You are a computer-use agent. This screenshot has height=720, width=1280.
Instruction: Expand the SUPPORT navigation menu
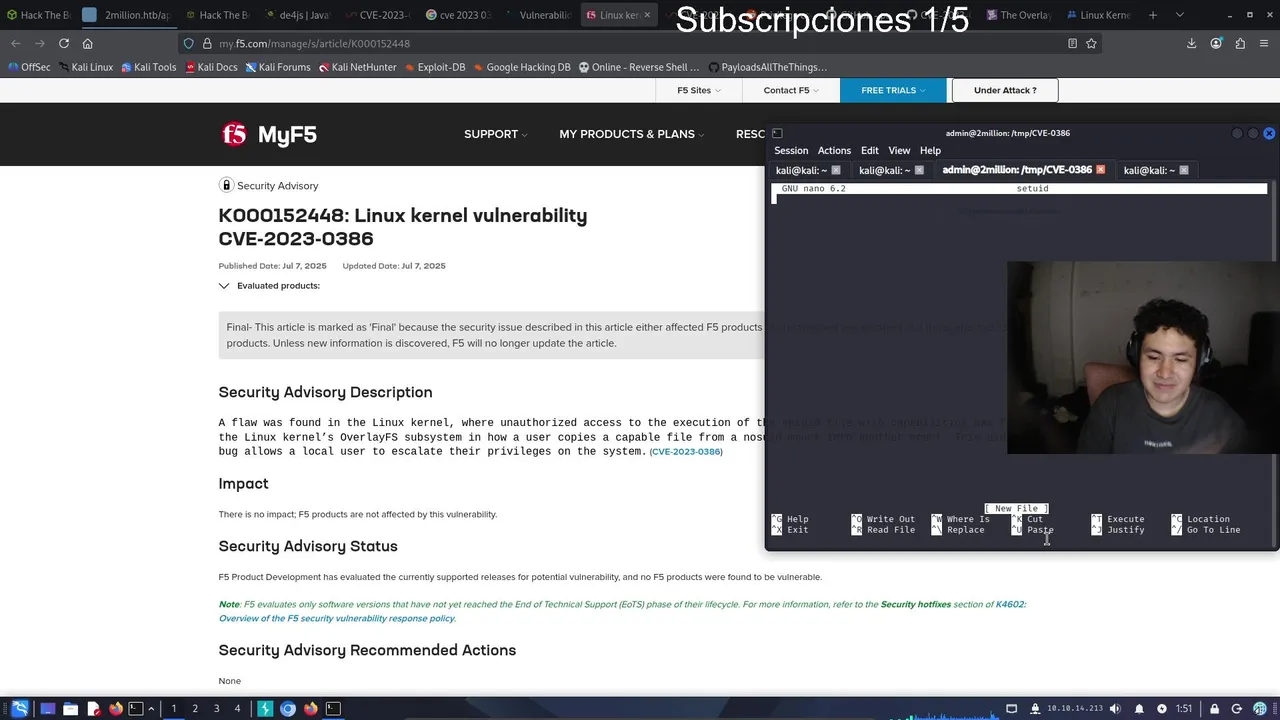tap(495, 134)
